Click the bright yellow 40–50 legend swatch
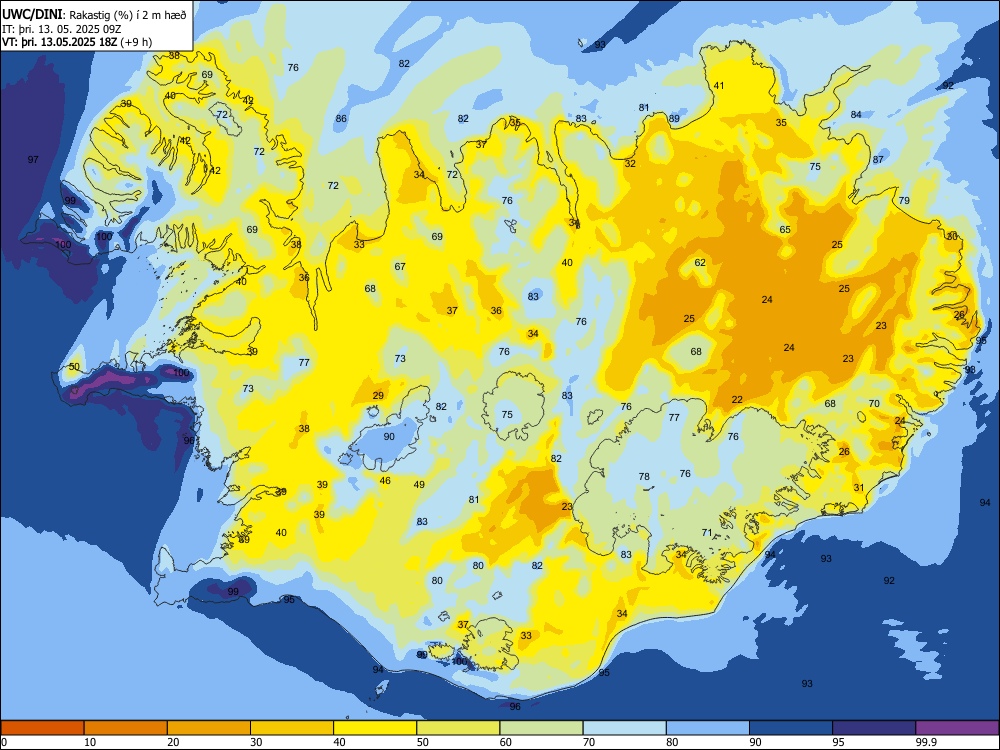 point(375,728)
